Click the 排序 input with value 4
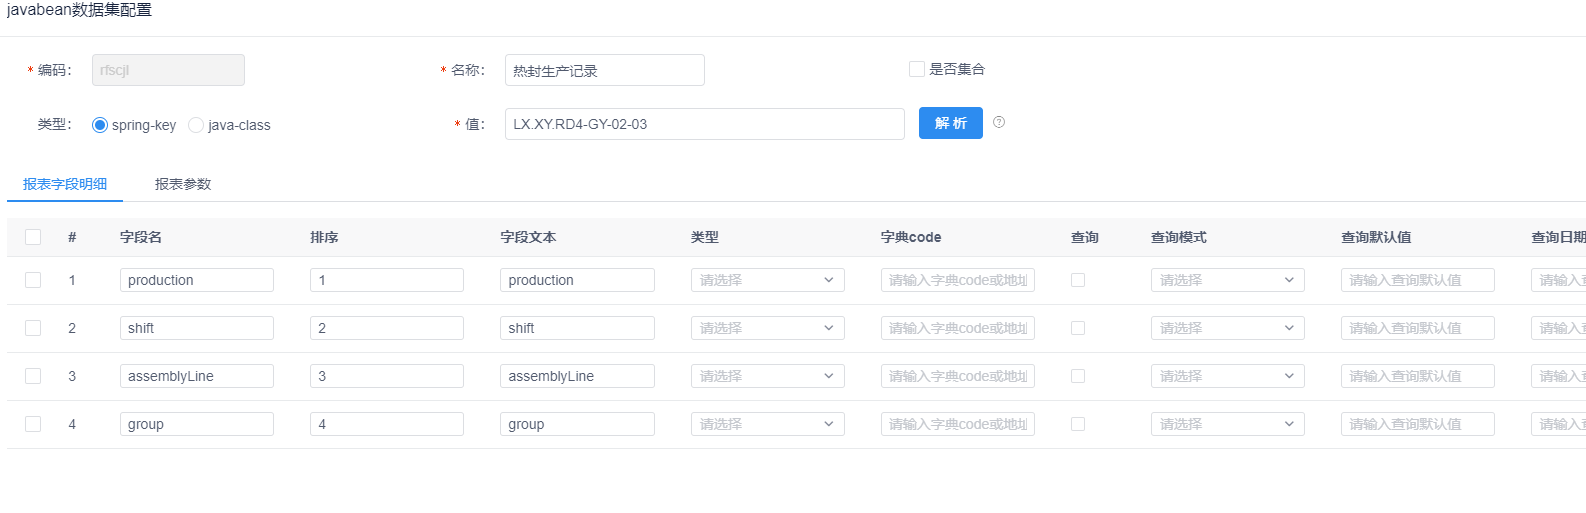 pos(387,424)
